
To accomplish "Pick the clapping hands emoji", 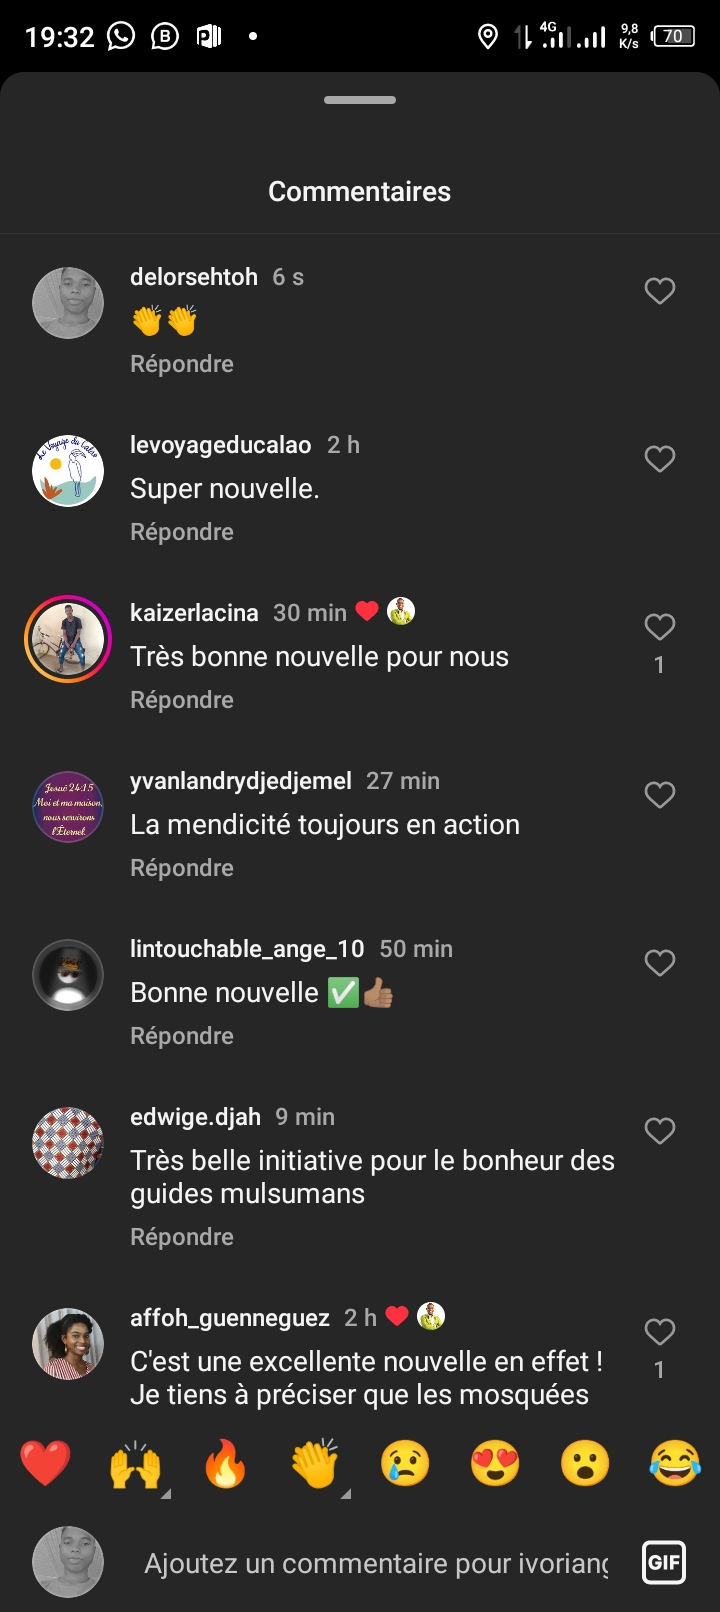I will [315, 1464].
